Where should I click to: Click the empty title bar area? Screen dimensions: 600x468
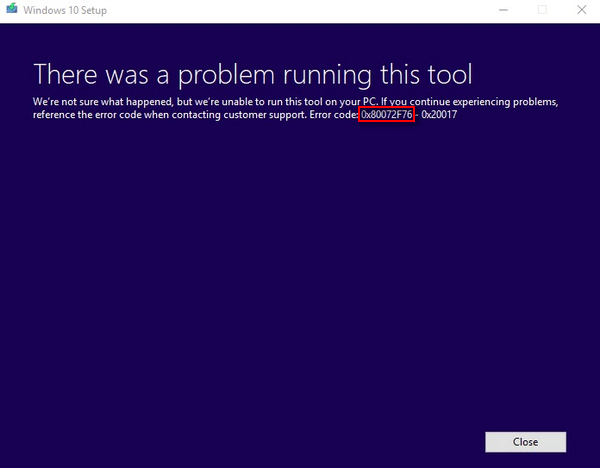(300, 10)
